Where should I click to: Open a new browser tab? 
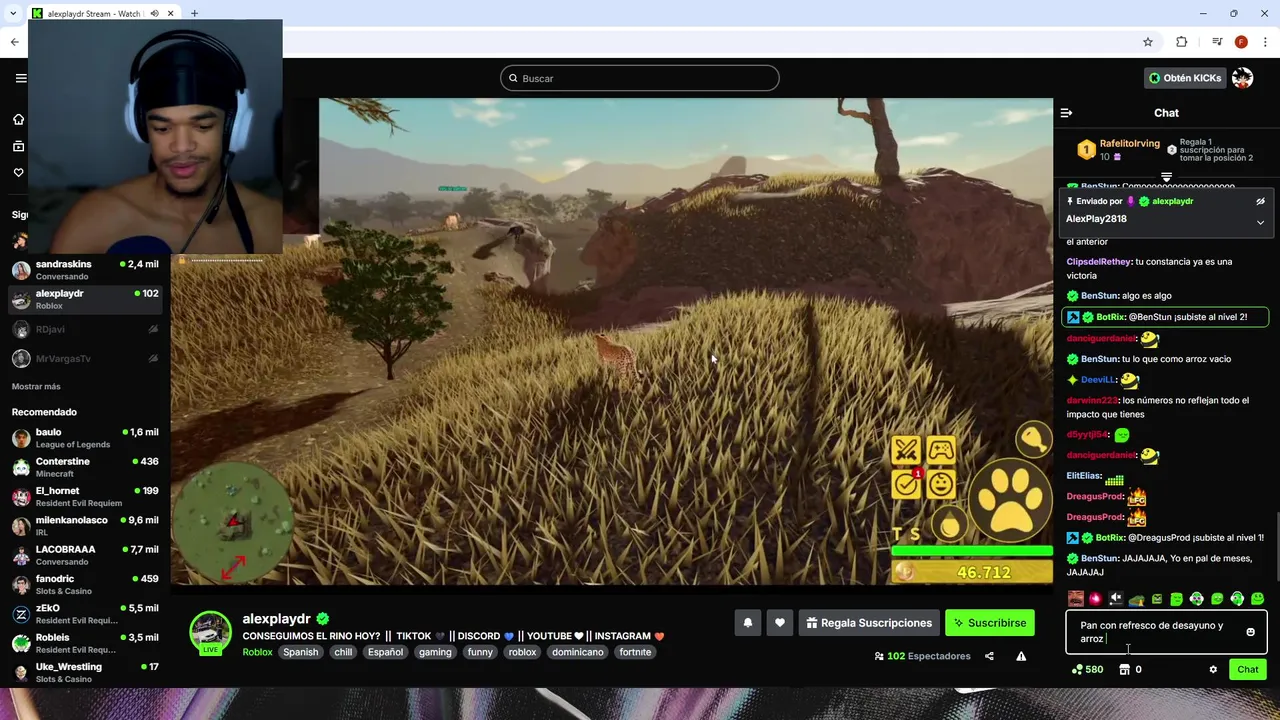pos(194,14)
